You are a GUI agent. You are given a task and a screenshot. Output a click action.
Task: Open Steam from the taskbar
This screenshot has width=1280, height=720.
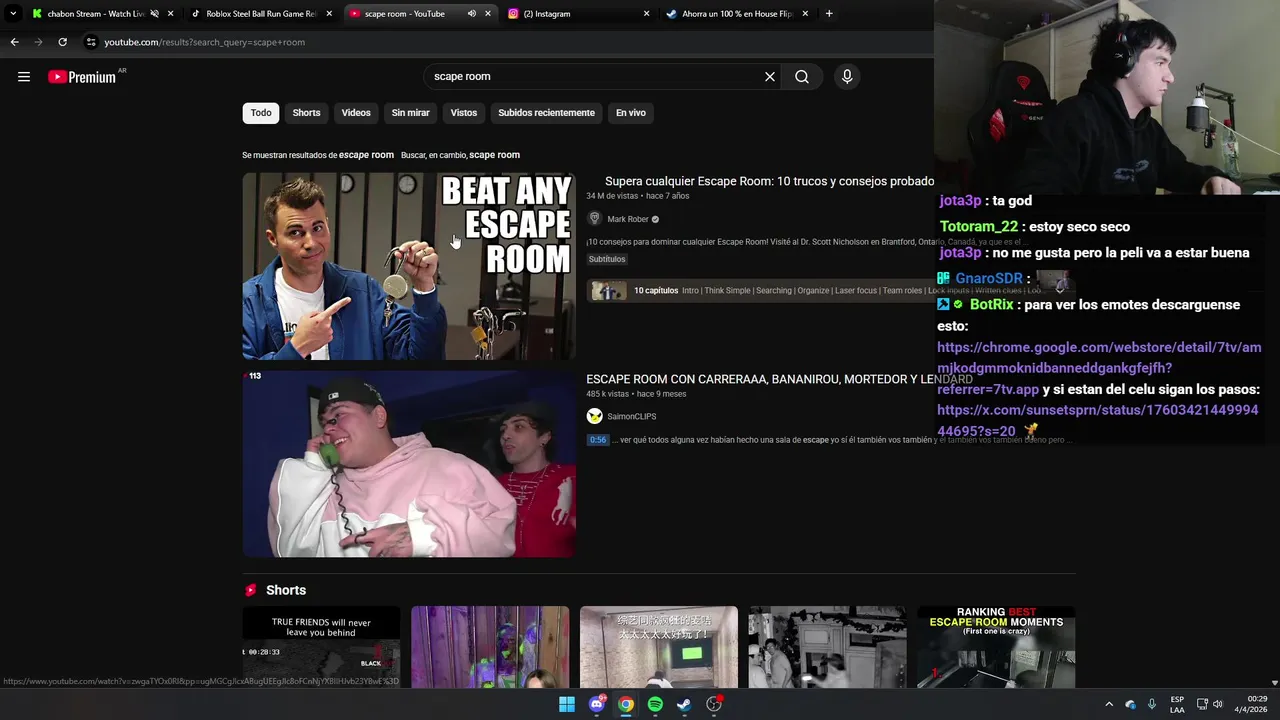tap(684, 704)
